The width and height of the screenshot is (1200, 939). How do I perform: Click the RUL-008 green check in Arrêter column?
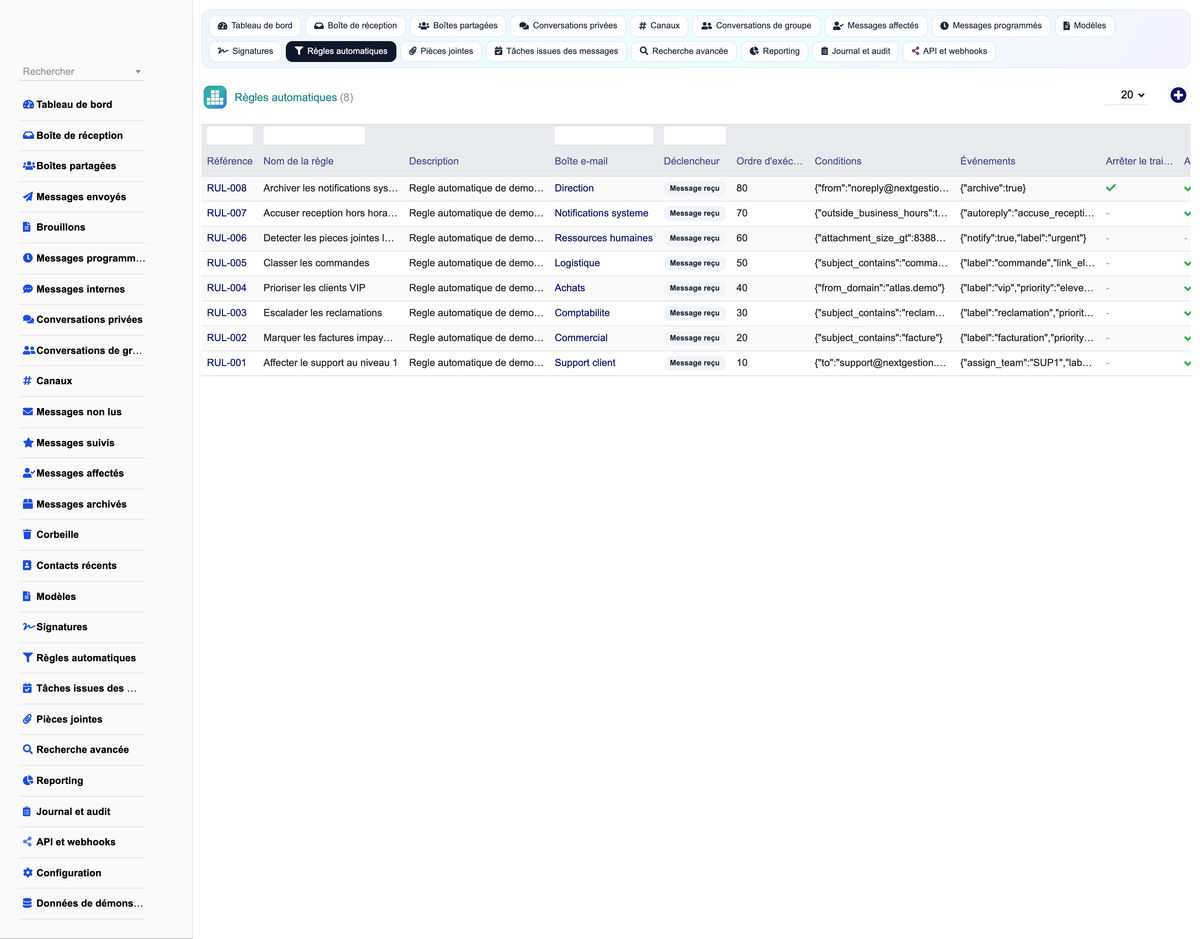click(1111, 188)
